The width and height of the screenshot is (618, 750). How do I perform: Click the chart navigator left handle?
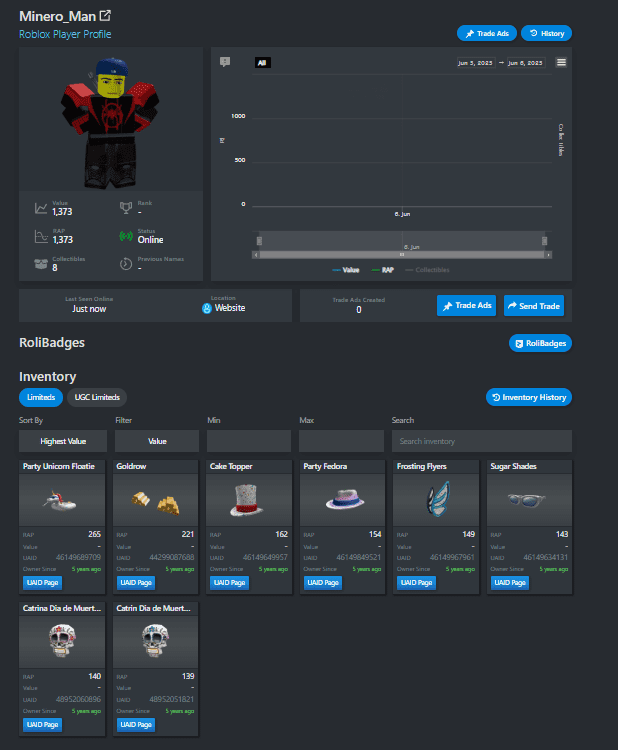pos(259,241)
